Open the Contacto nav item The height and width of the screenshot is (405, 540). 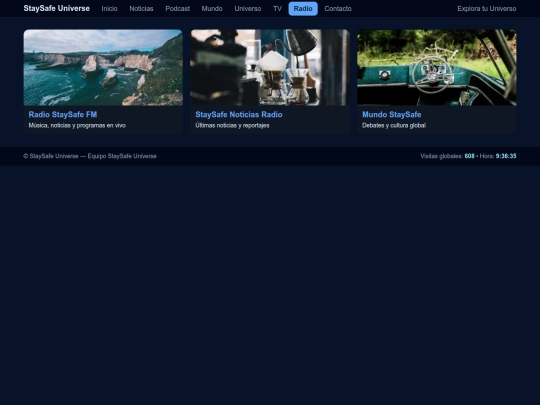point(338,9)
